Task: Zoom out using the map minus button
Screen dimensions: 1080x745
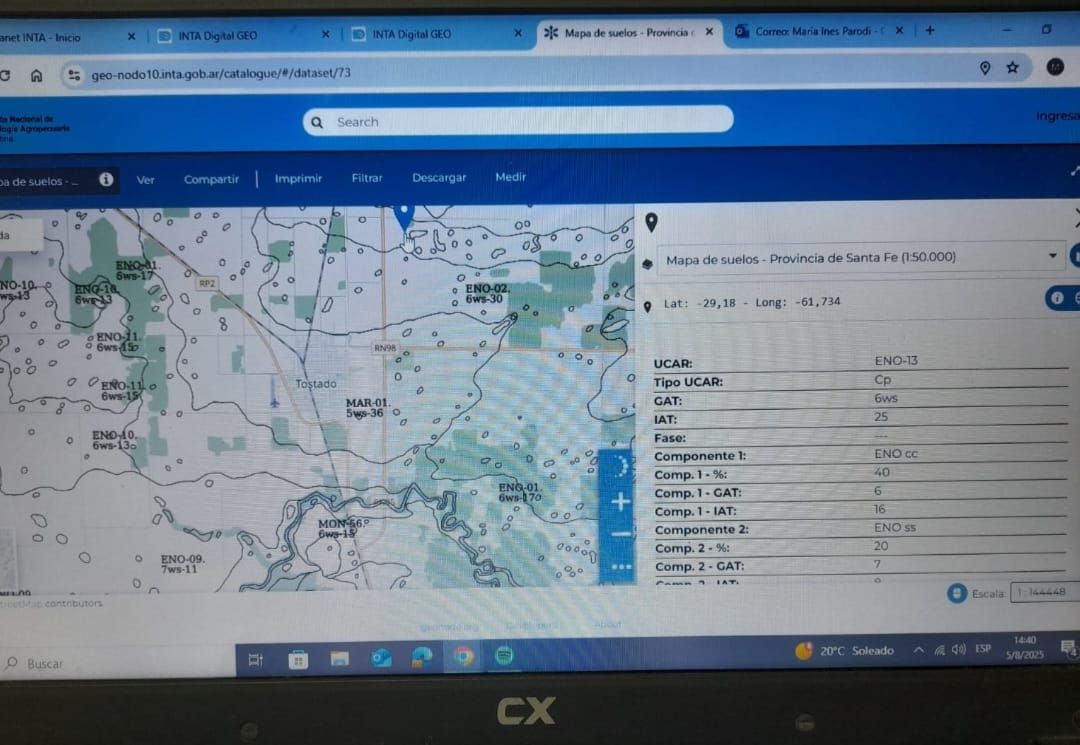Action: [621, 534]
